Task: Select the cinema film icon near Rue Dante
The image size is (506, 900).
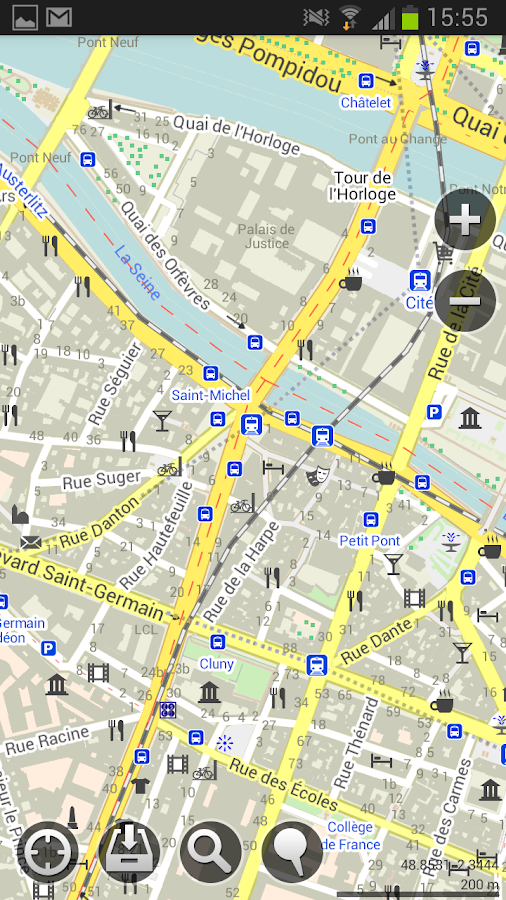Action: [414, 598]
